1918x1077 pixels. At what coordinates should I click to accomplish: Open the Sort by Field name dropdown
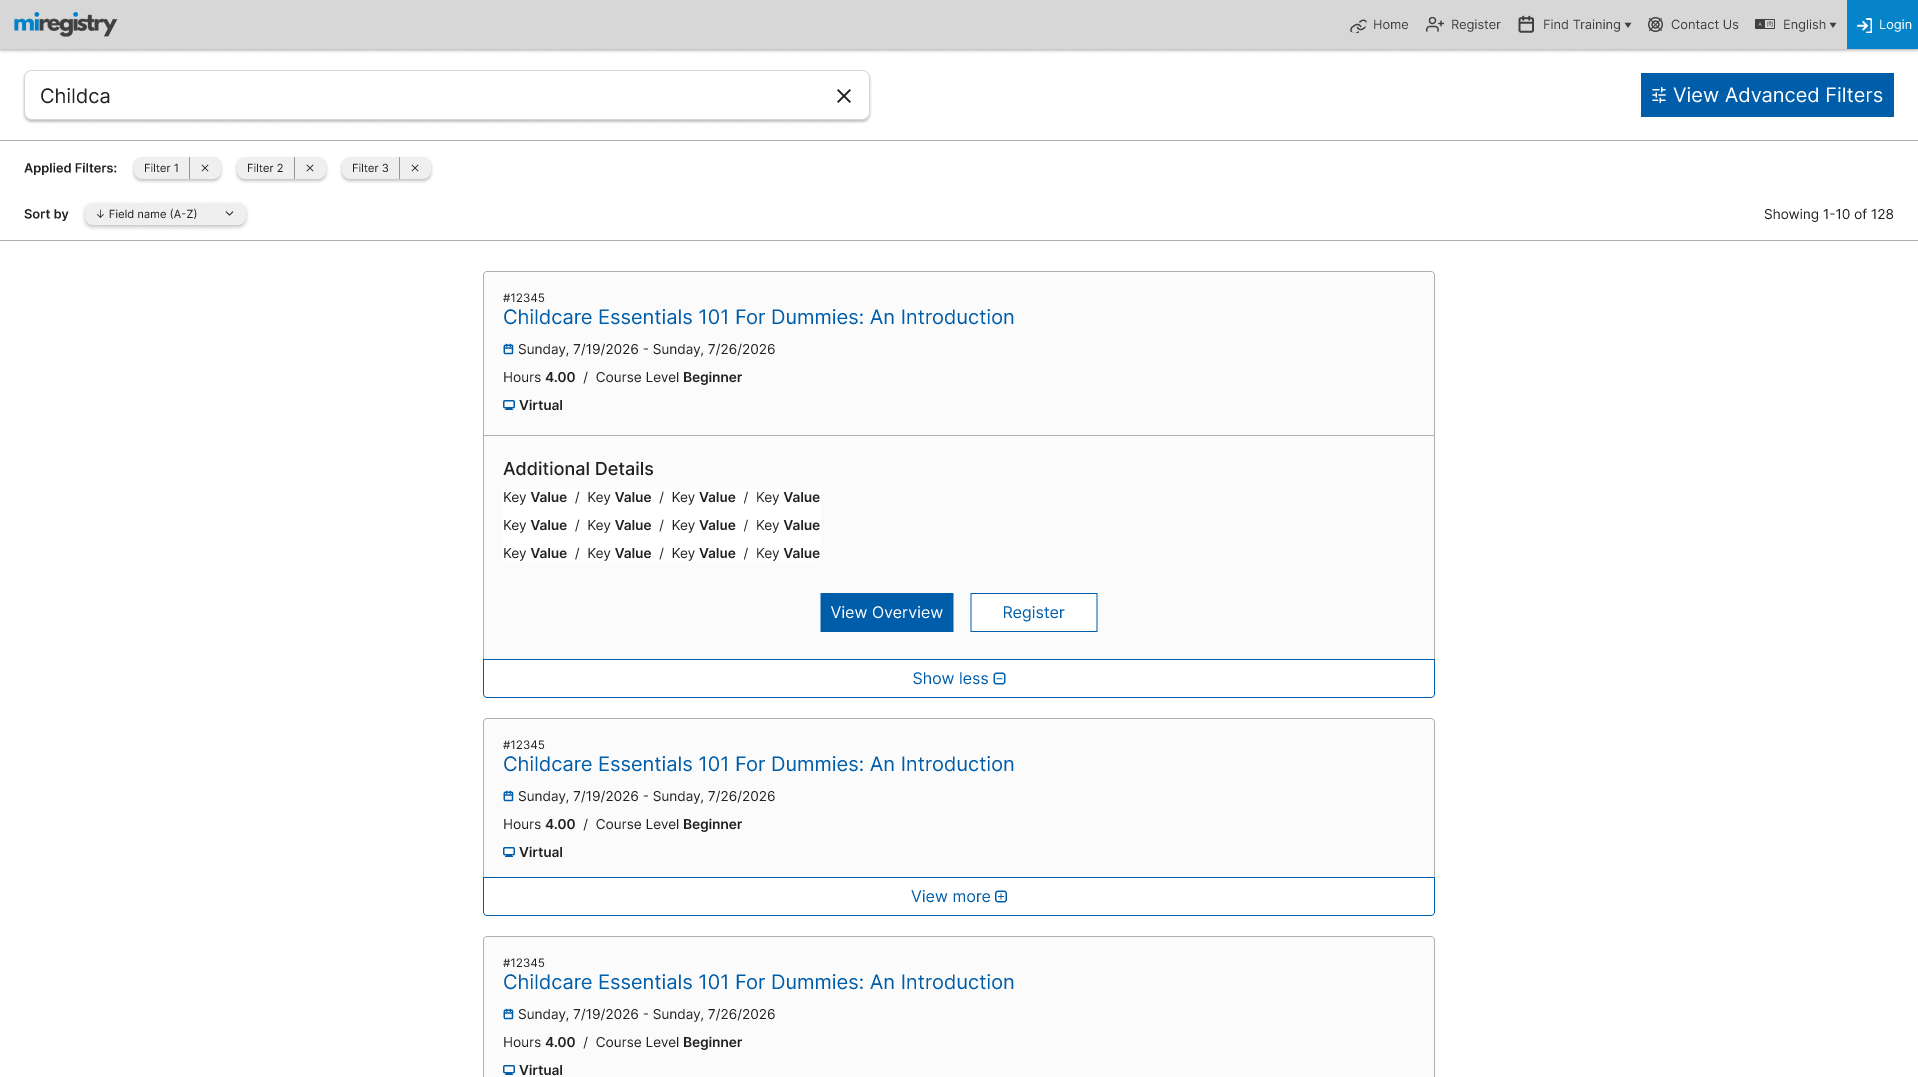click(163, 213)
